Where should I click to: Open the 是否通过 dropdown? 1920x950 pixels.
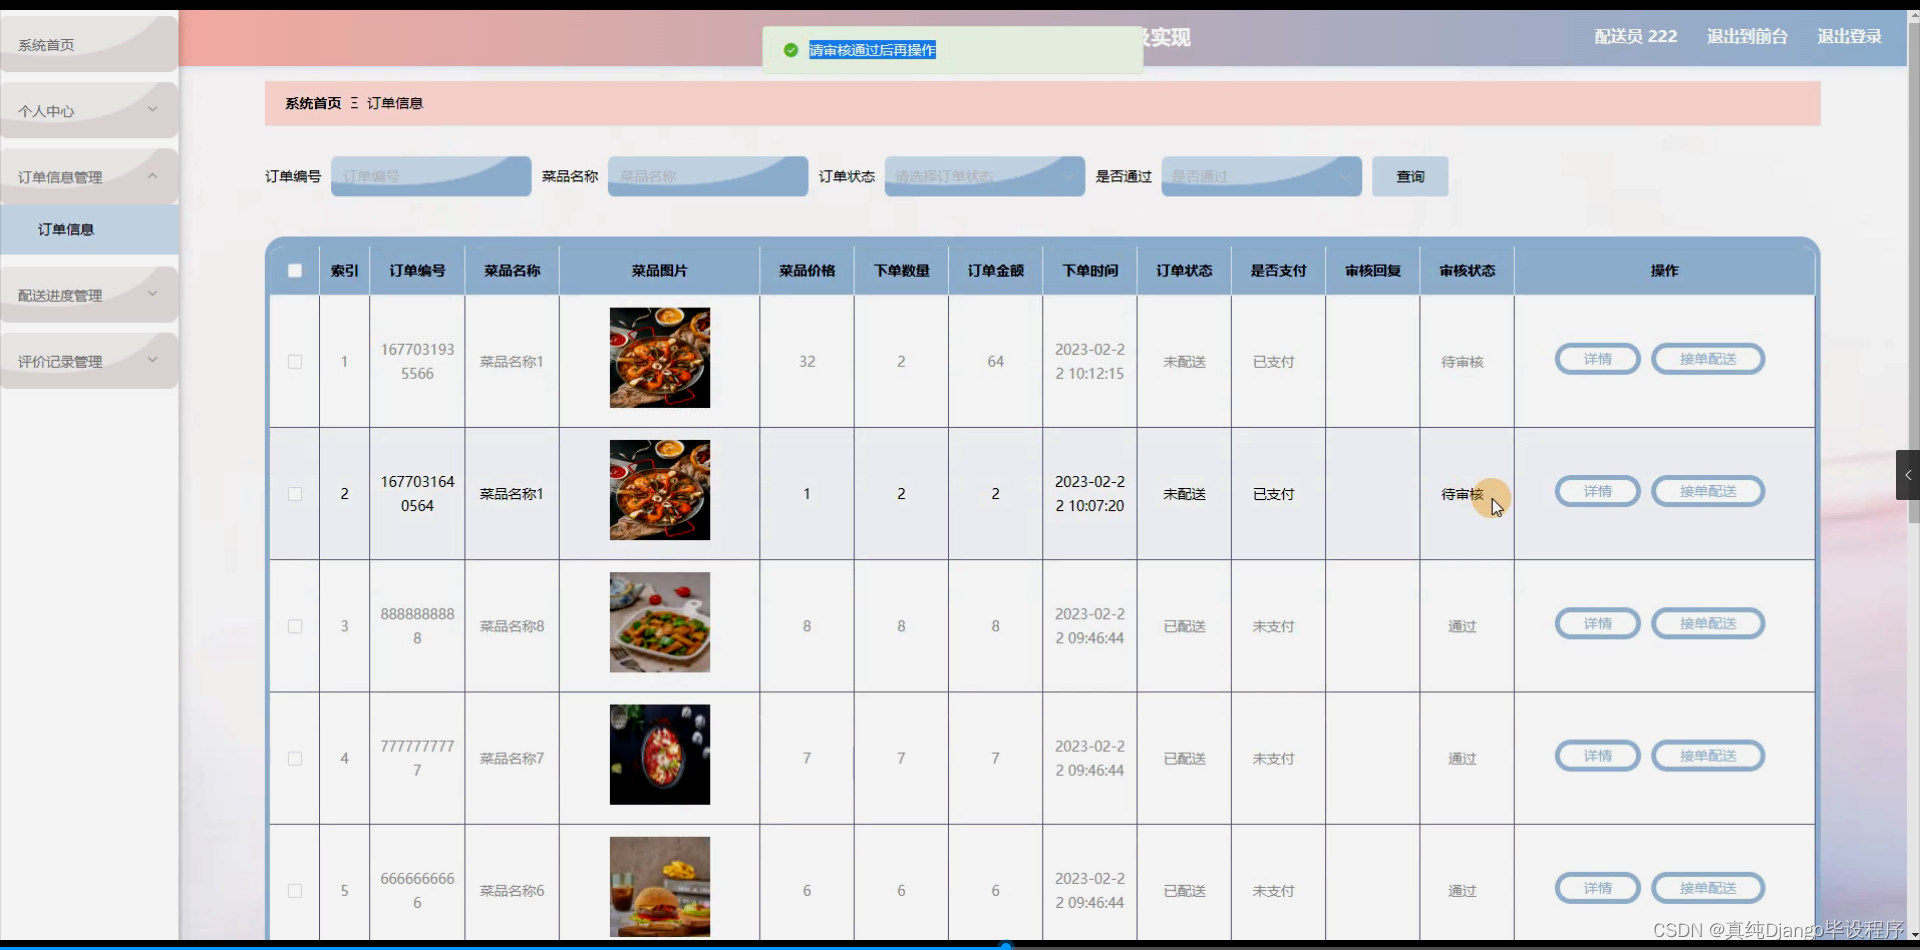[1260, 176]
